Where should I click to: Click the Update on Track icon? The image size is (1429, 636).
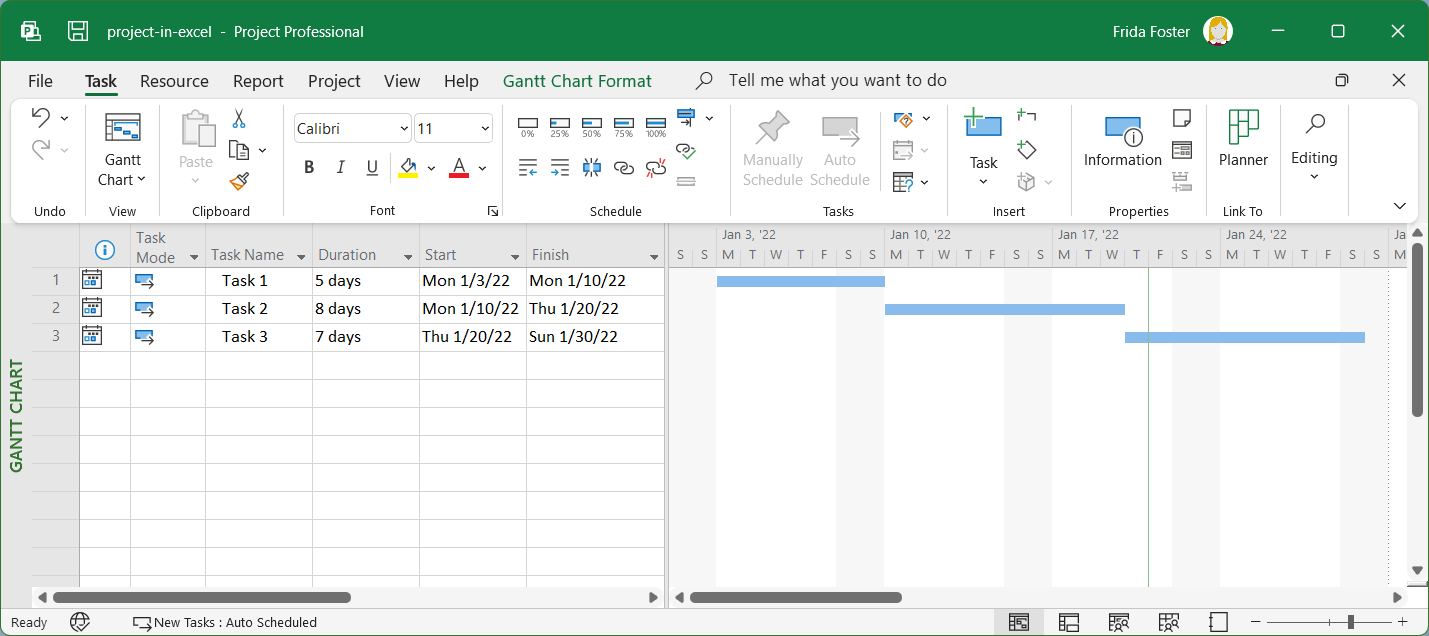tap(686, 118)
